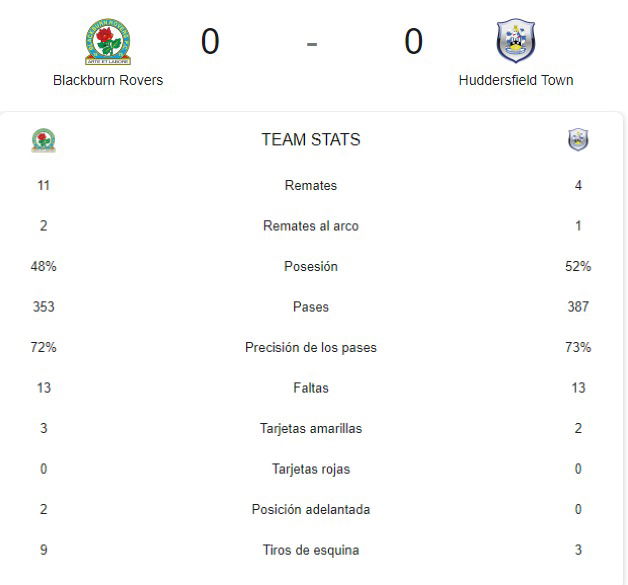Screen dimensions: 628x585
Task: Click the large Huddersfield Town crest
Action: pyautogui.click(x=515, y=40)
